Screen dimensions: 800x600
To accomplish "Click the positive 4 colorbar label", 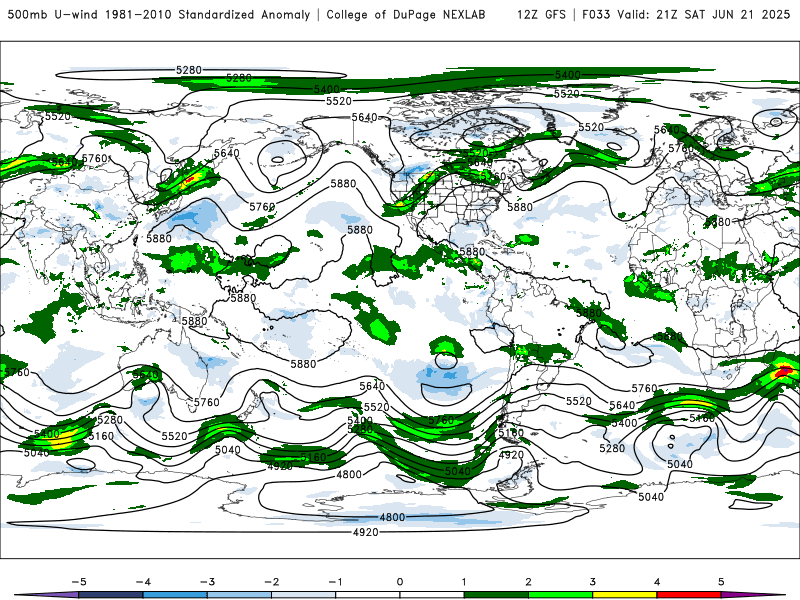I will pos(657,582).
